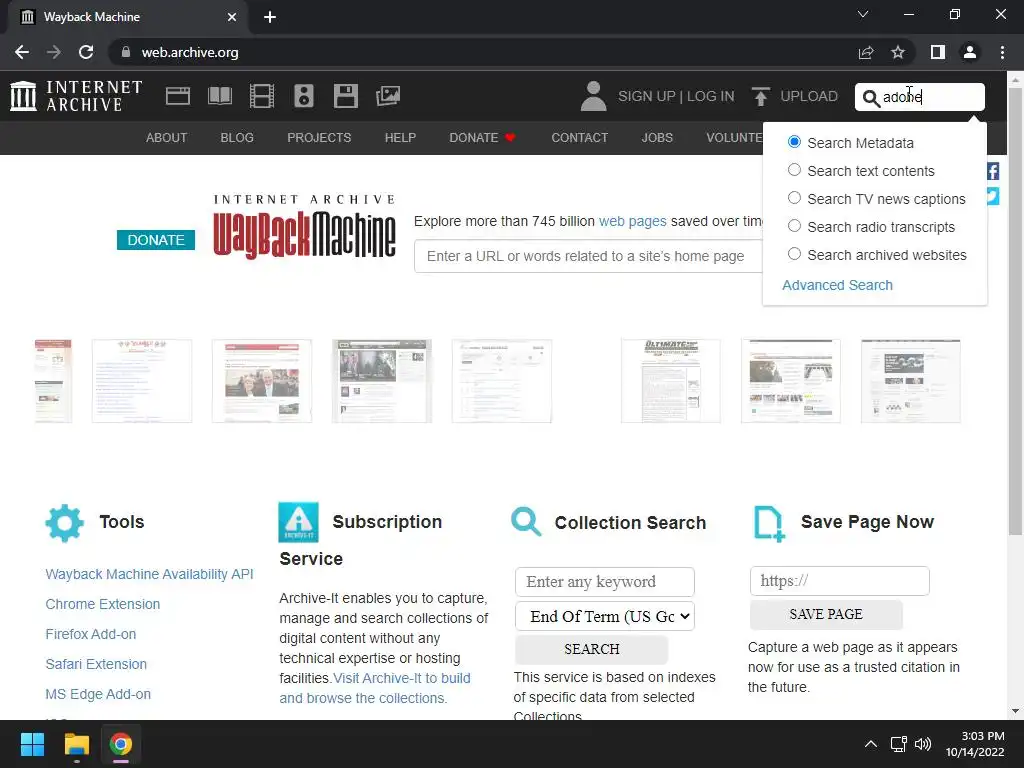Open the HELP menu item
This screenshot has height=768, width=1024.
click(x=400, y=138)
